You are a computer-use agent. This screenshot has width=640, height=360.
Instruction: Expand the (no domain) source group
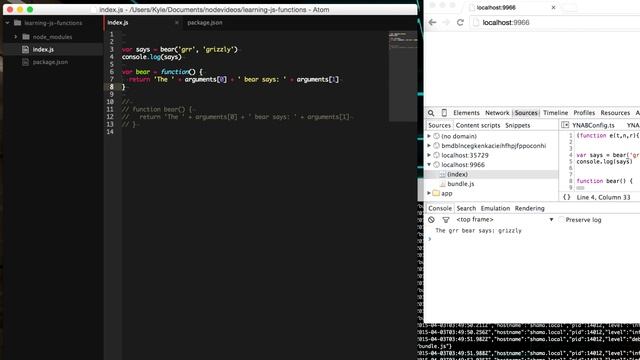pos(429,136)
